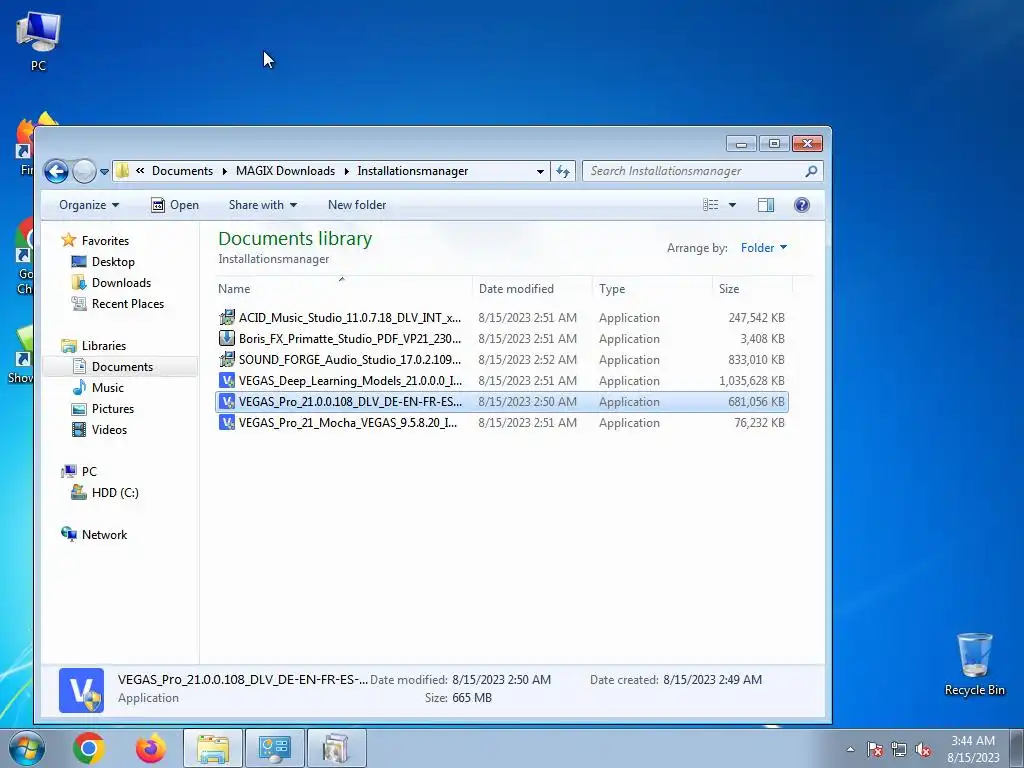Sort by Size column header
The width and height of the screenshot is (1024, 768).
pos(752,289)
